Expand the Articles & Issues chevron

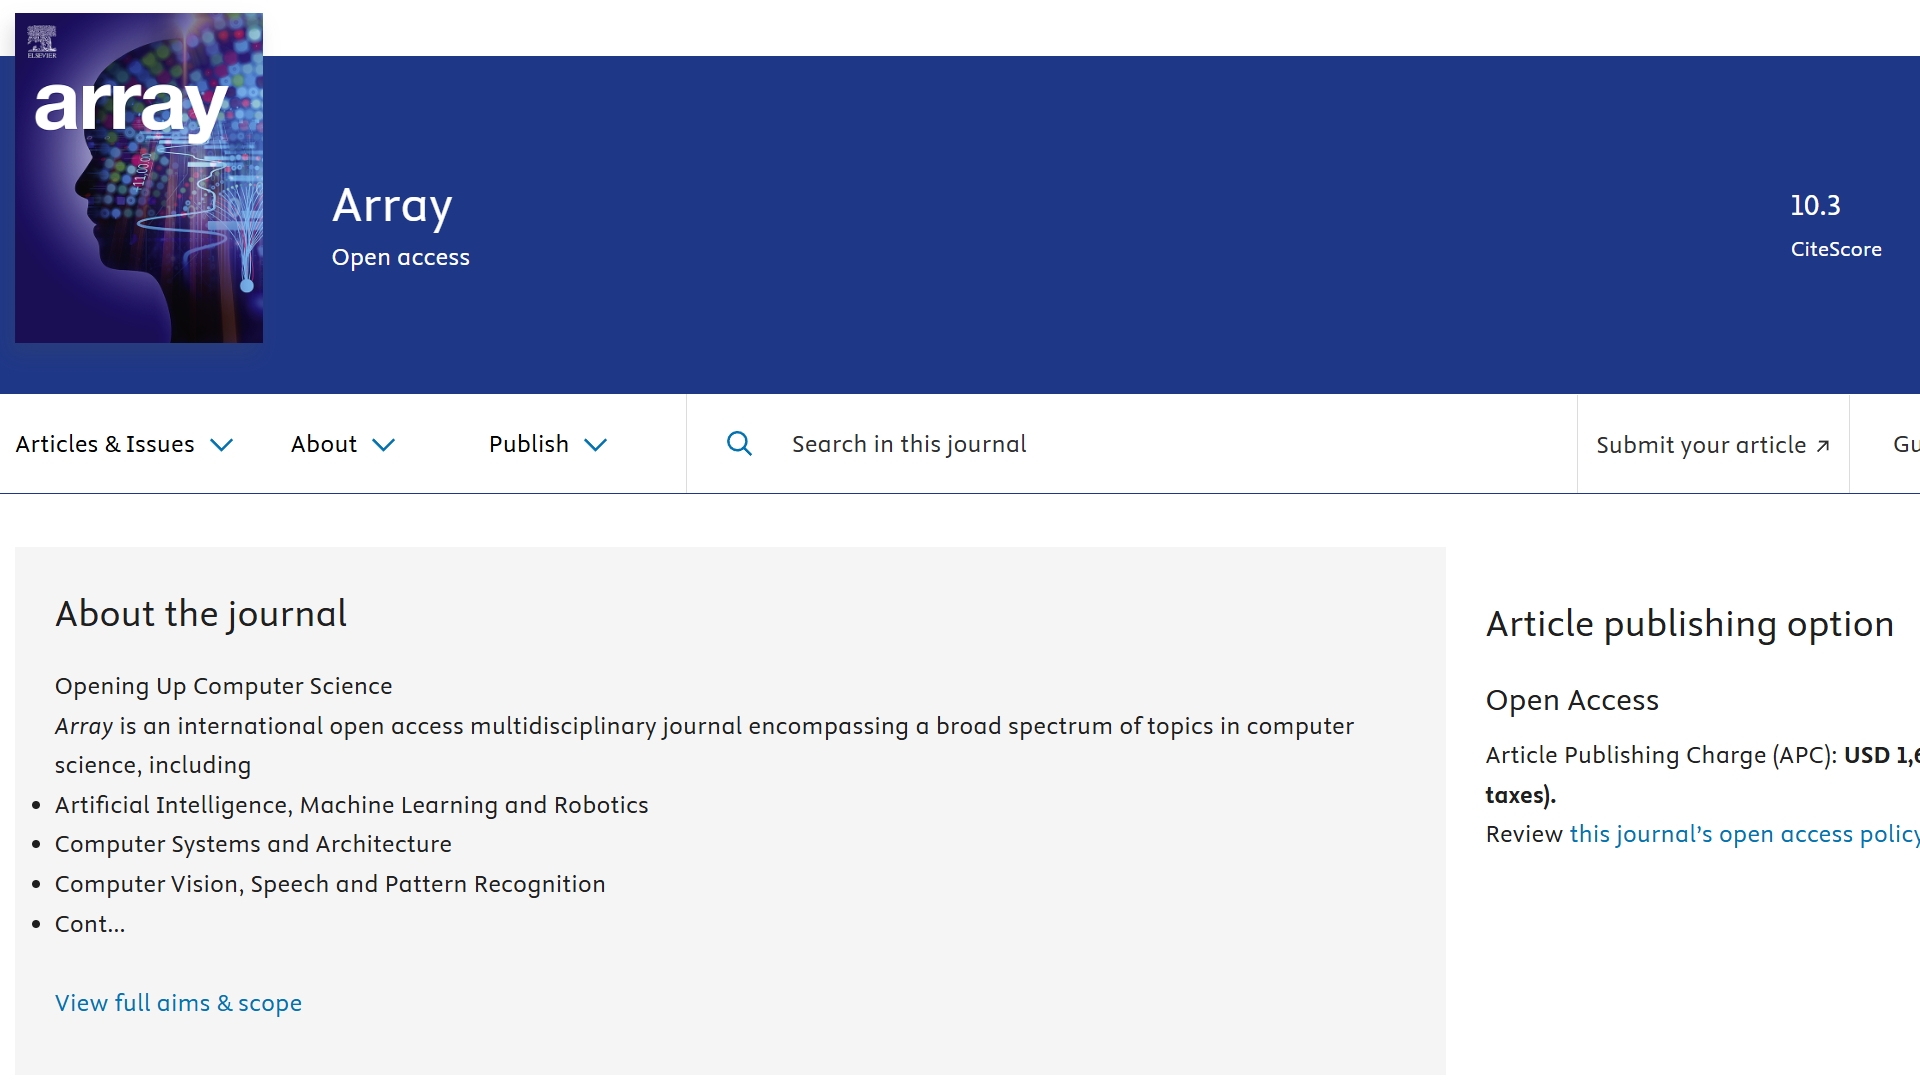[222, 445]
